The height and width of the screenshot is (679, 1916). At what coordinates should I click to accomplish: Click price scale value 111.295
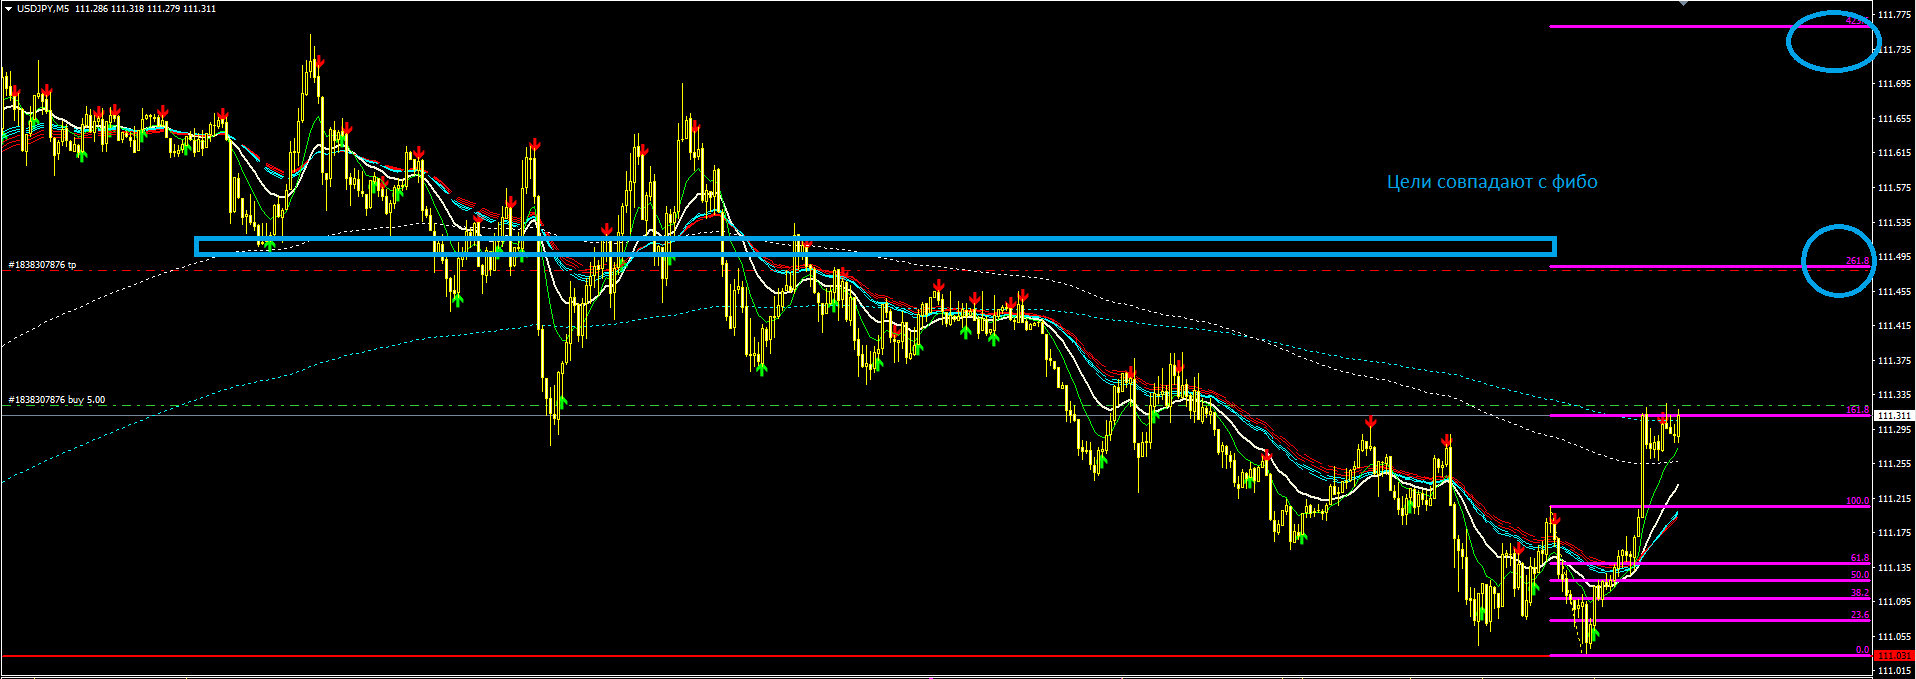[1894, 430]
